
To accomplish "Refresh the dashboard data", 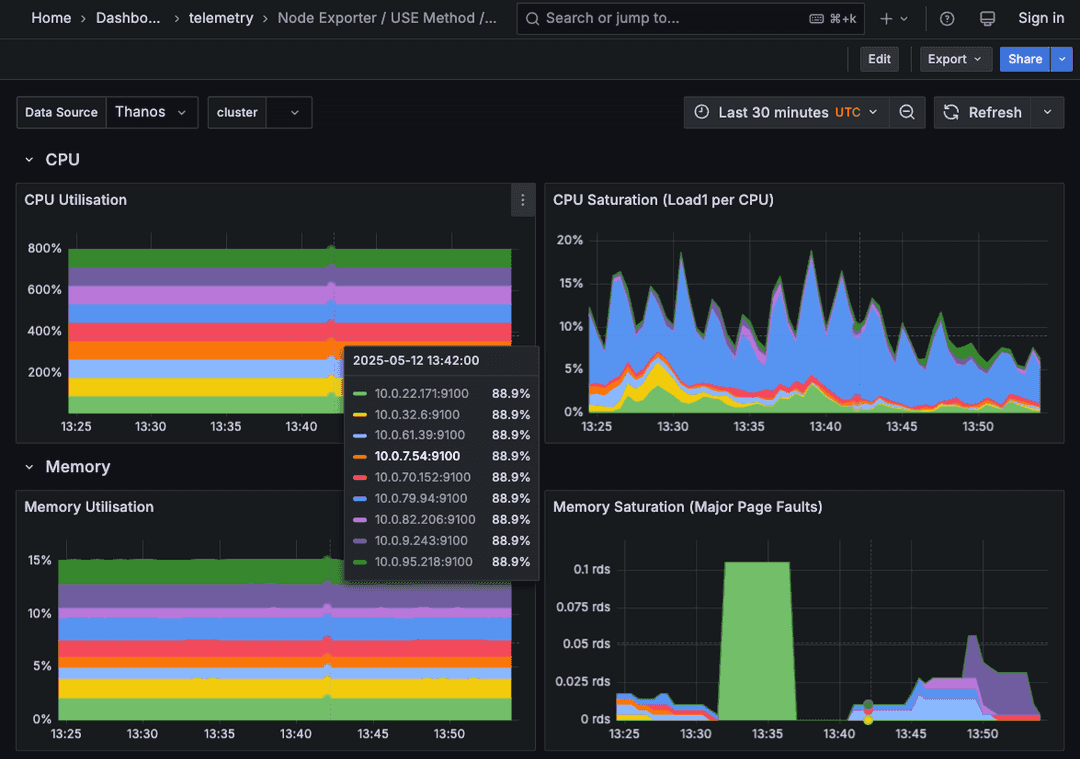I will tap(982, 112).
